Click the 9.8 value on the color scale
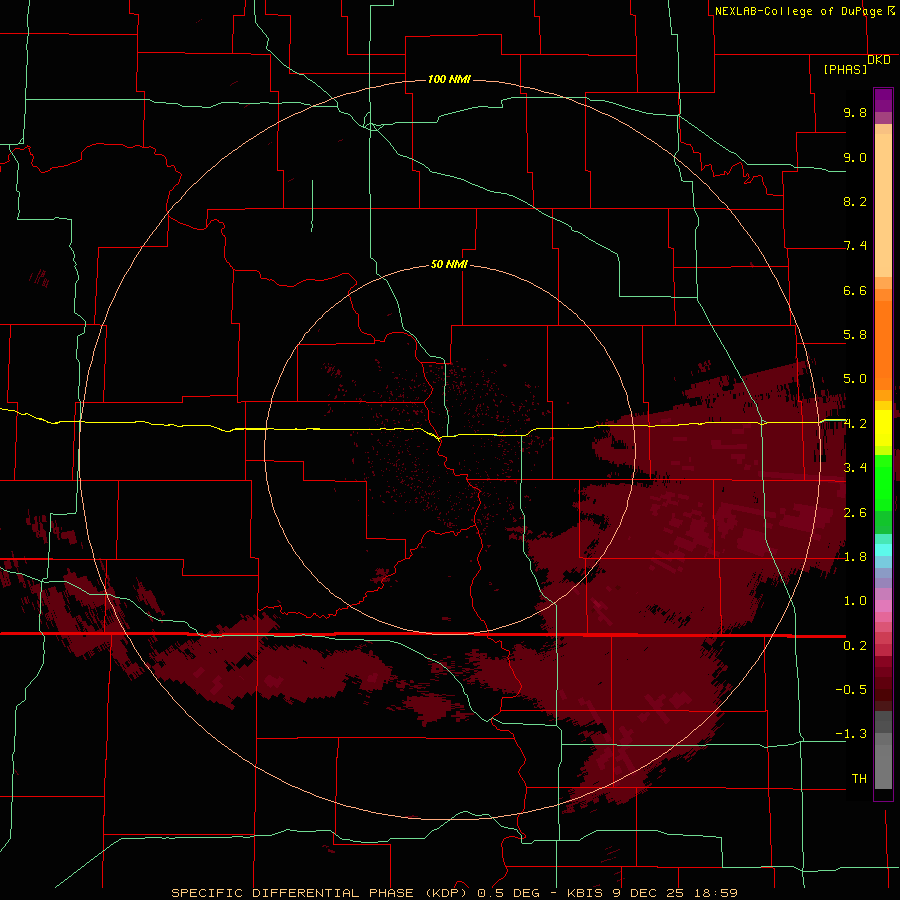This screenshot has height=900, width=900. point(855,112)
